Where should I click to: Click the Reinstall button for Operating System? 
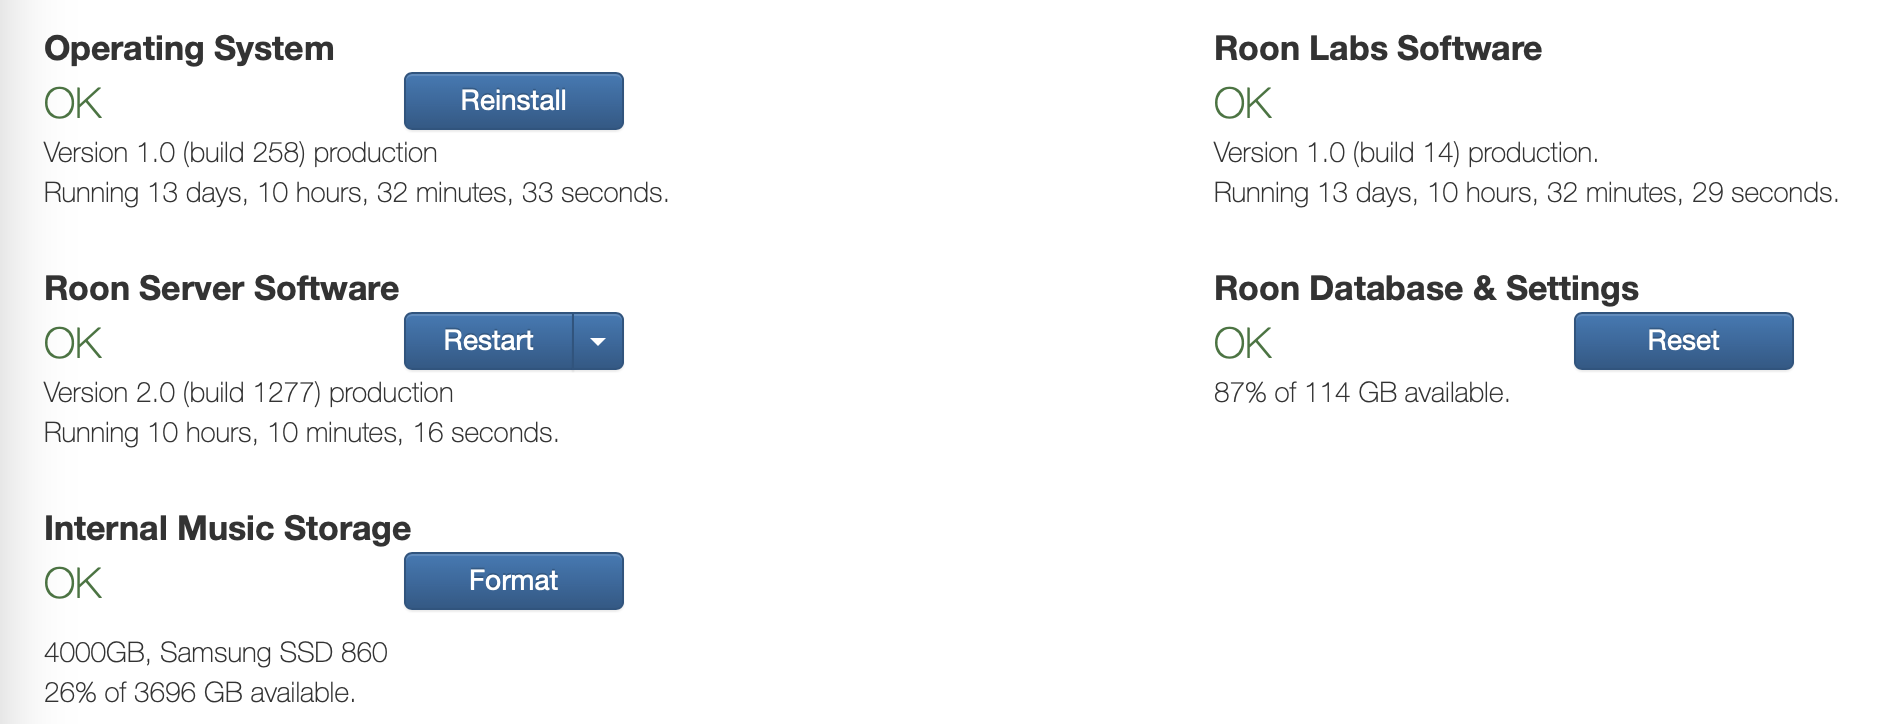coord(513,101)
